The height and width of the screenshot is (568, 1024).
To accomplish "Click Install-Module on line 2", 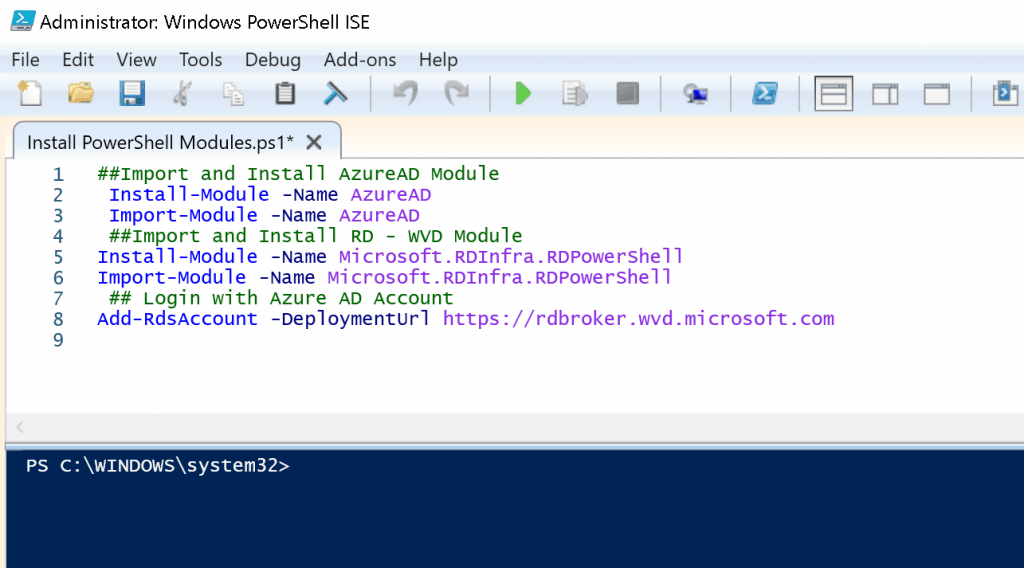I will click(x=189, y=195).
